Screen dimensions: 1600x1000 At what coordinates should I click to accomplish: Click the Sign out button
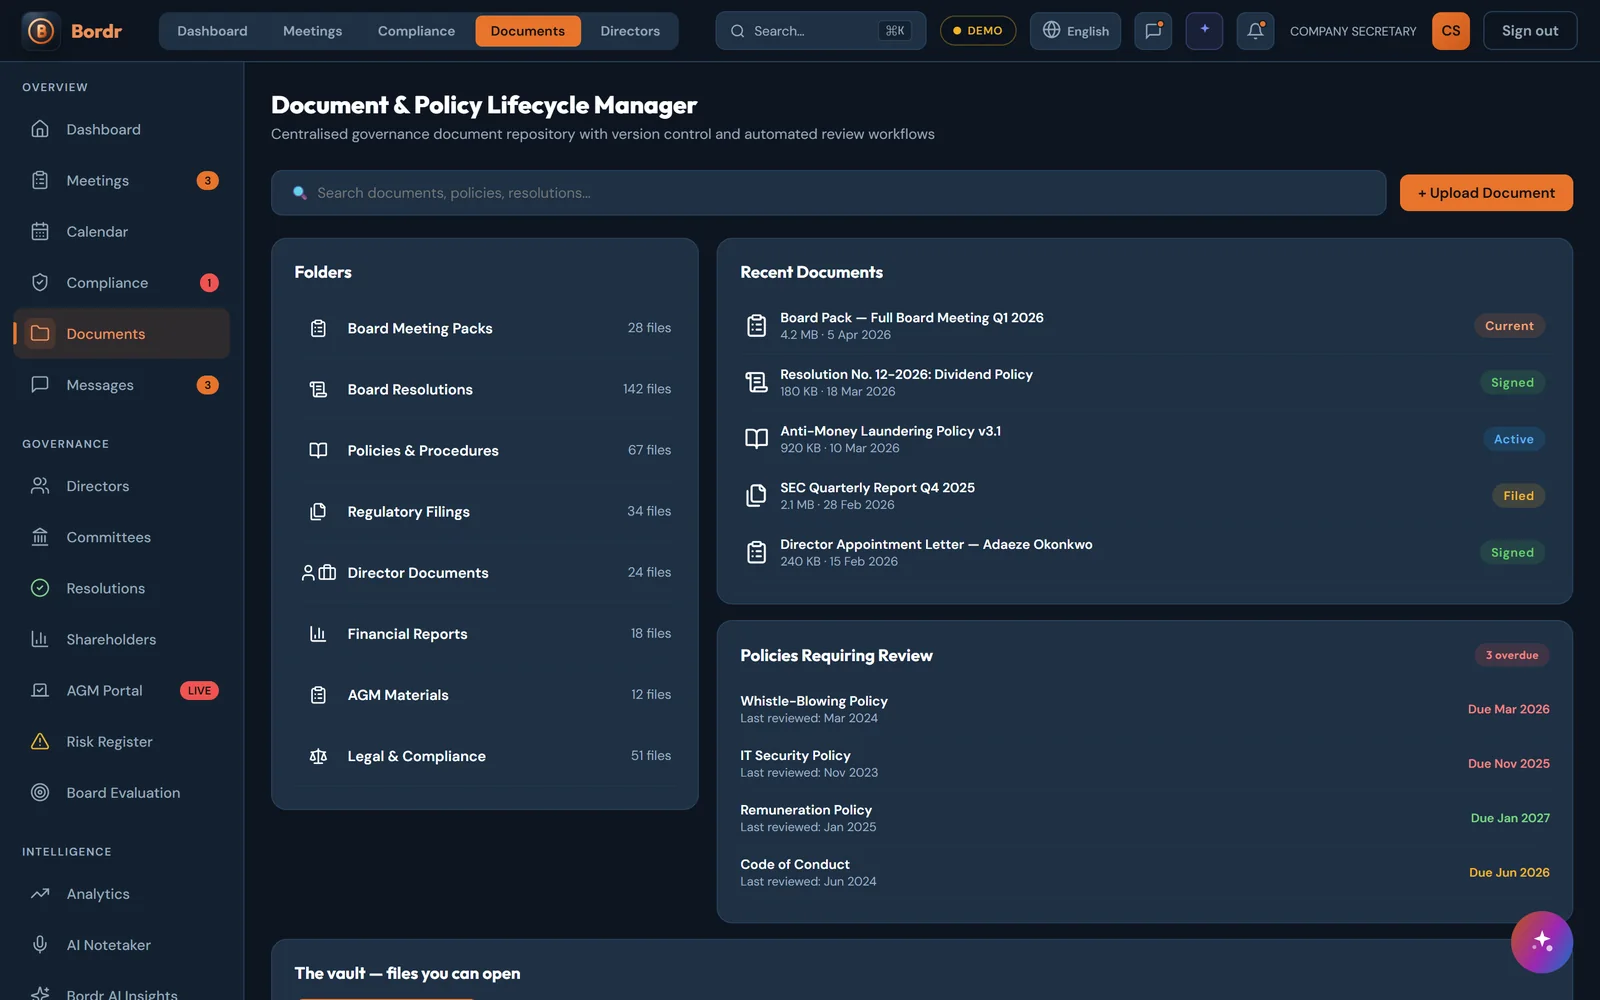(x=1530, y=31)
